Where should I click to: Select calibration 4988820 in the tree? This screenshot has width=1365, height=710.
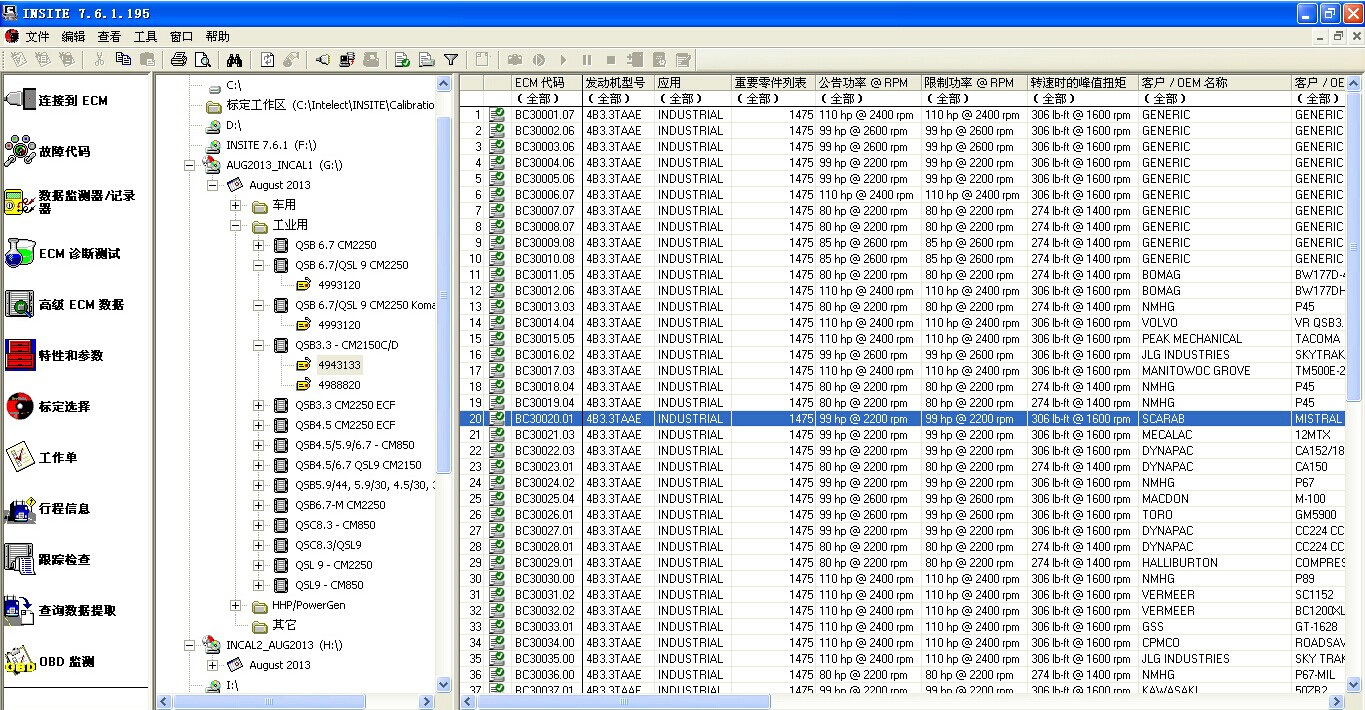[x=340, y=385]
